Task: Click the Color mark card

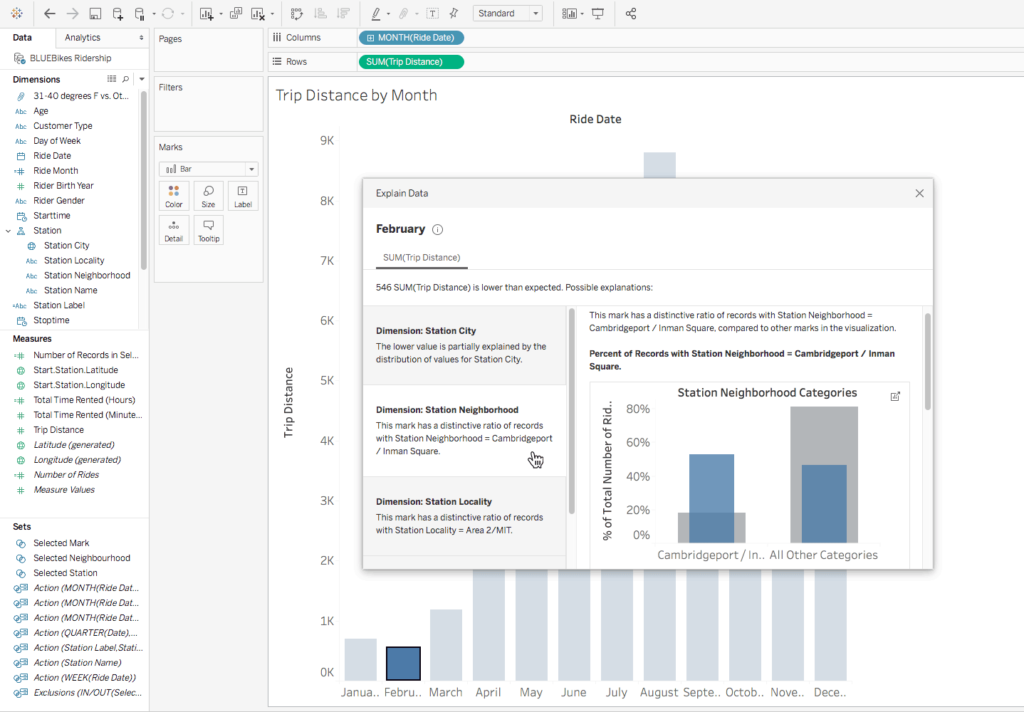Action: click(174, 195)
